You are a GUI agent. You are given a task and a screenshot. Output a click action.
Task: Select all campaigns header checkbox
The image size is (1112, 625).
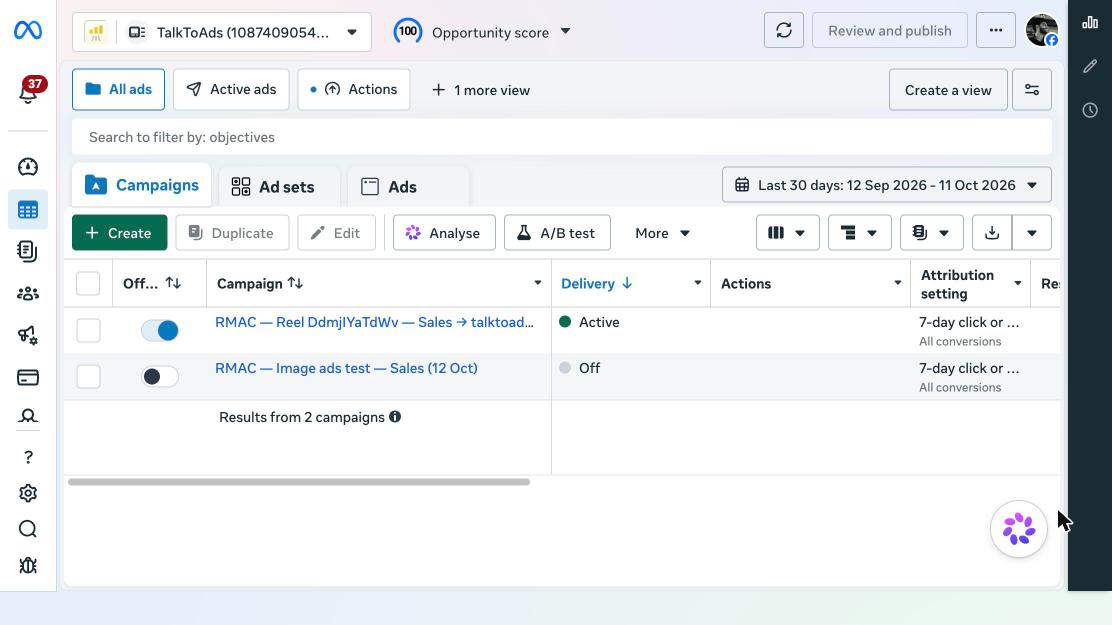[88, 284]
